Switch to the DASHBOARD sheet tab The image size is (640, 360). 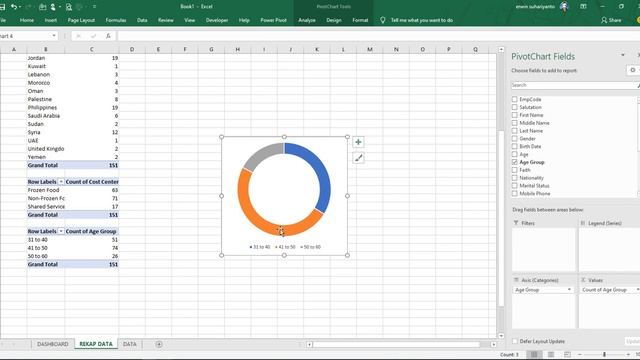[53, 344]
